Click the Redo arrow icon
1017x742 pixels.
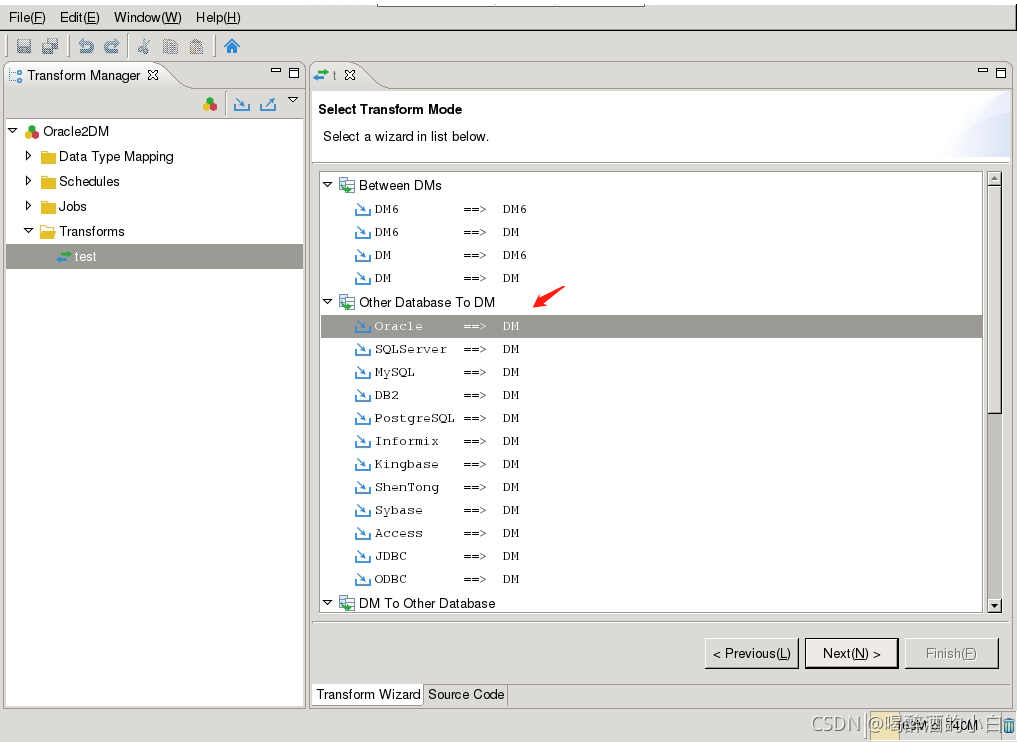[112, 46]
